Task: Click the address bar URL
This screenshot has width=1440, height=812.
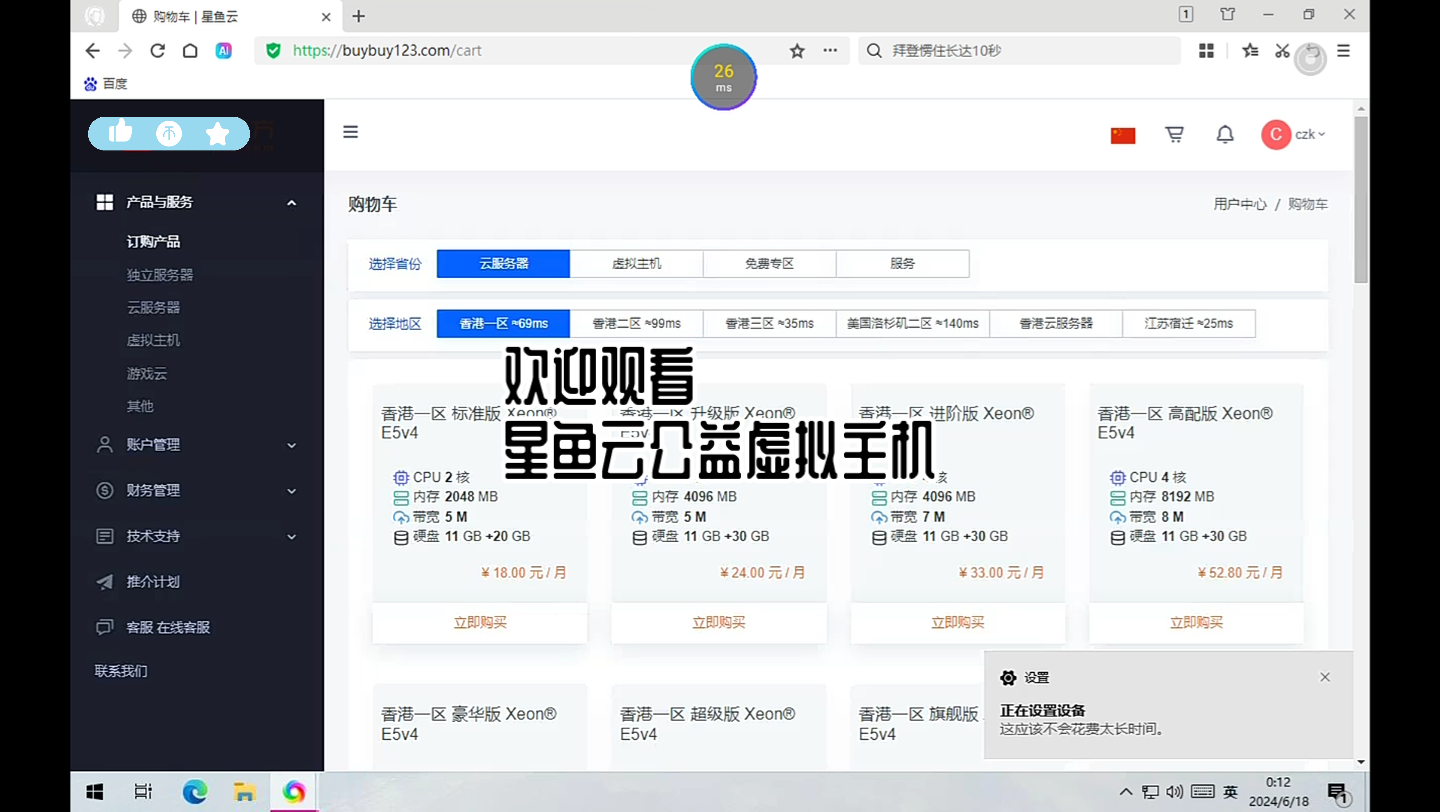Action: [387, 51]
